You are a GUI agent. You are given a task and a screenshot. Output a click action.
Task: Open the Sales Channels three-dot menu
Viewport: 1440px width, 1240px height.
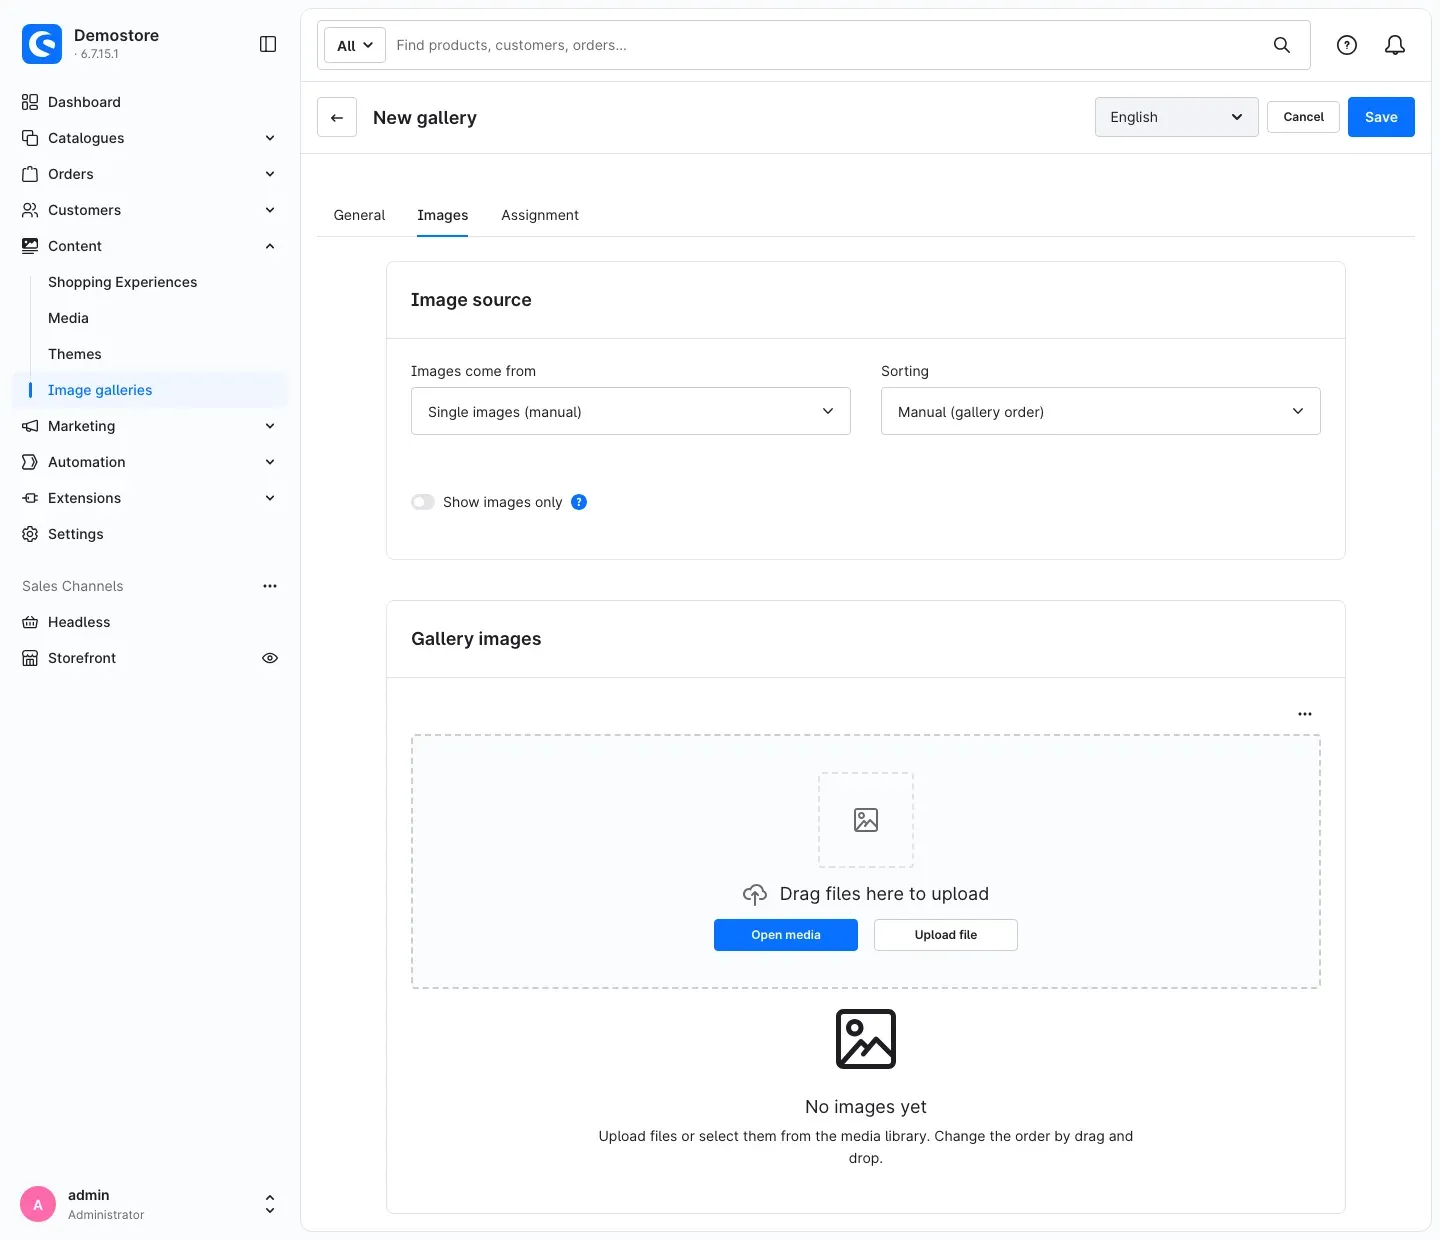[x=270, y=586]
